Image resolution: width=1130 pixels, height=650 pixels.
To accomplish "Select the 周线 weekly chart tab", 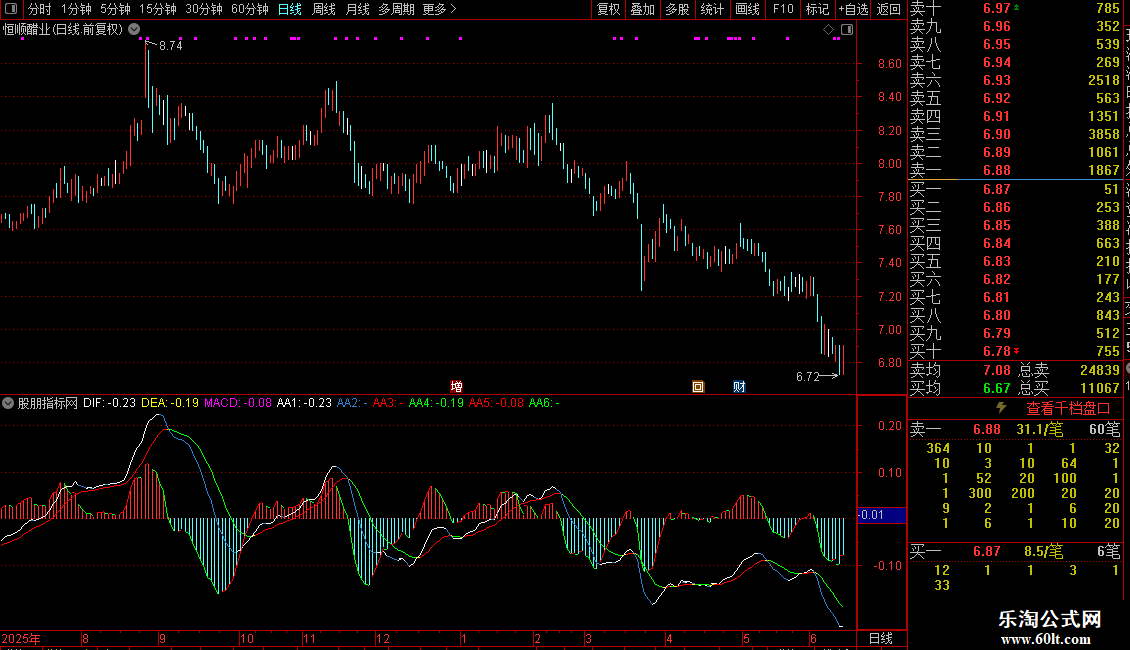I will point(324,9).
